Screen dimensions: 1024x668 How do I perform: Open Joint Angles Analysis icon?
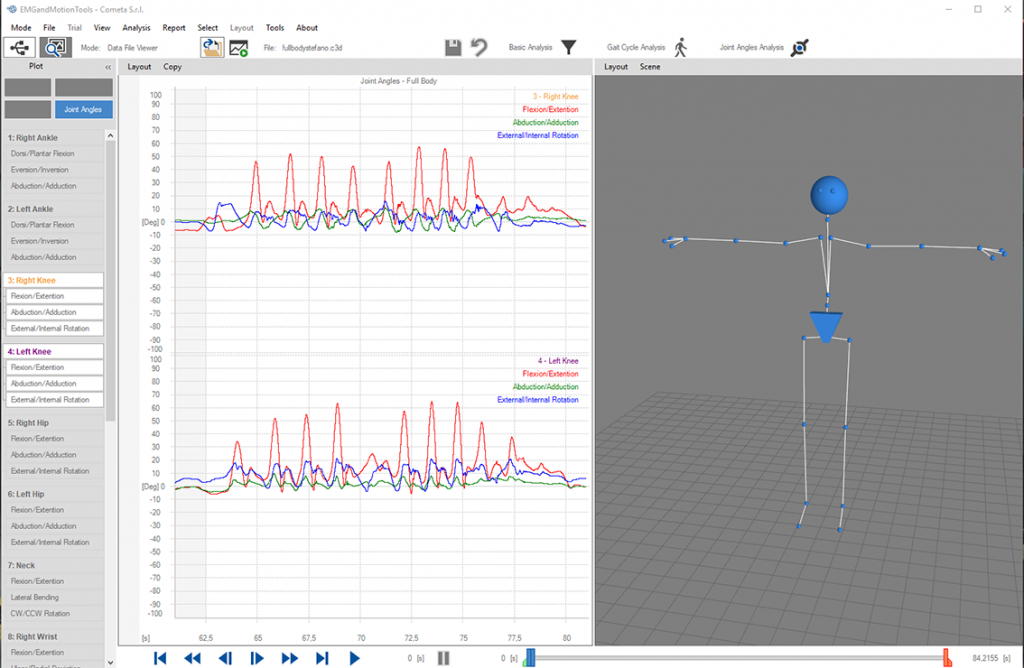tap(800, 47)
